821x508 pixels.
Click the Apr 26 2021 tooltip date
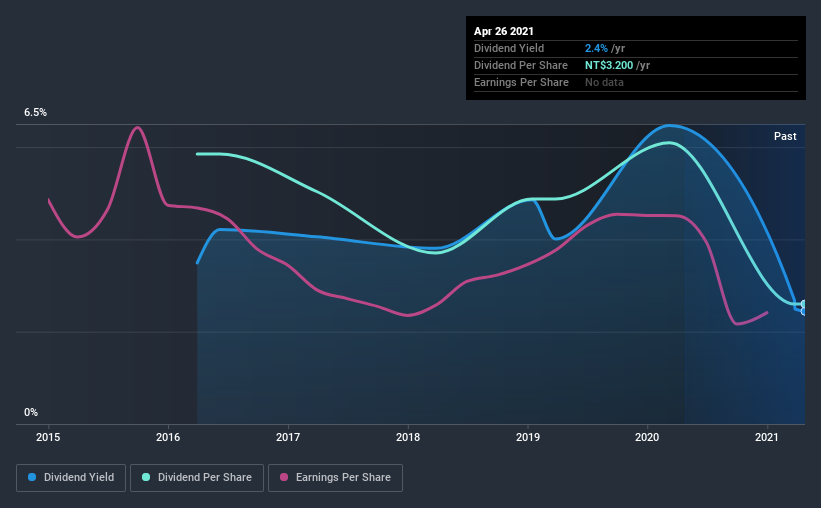(x=504, y=31)
